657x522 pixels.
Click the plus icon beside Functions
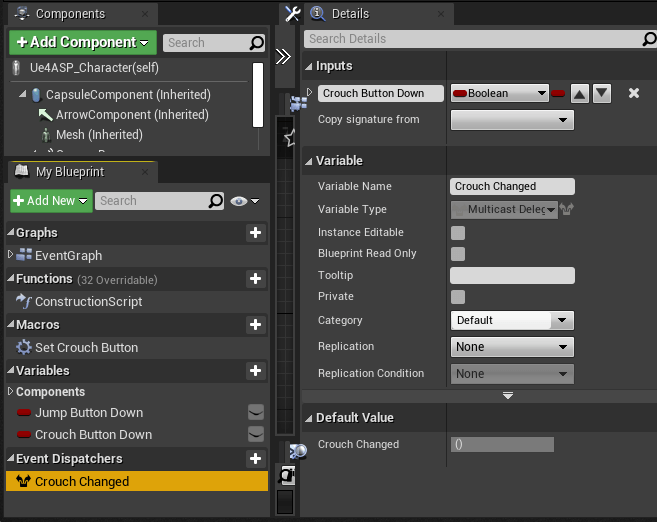pos(256,279)
